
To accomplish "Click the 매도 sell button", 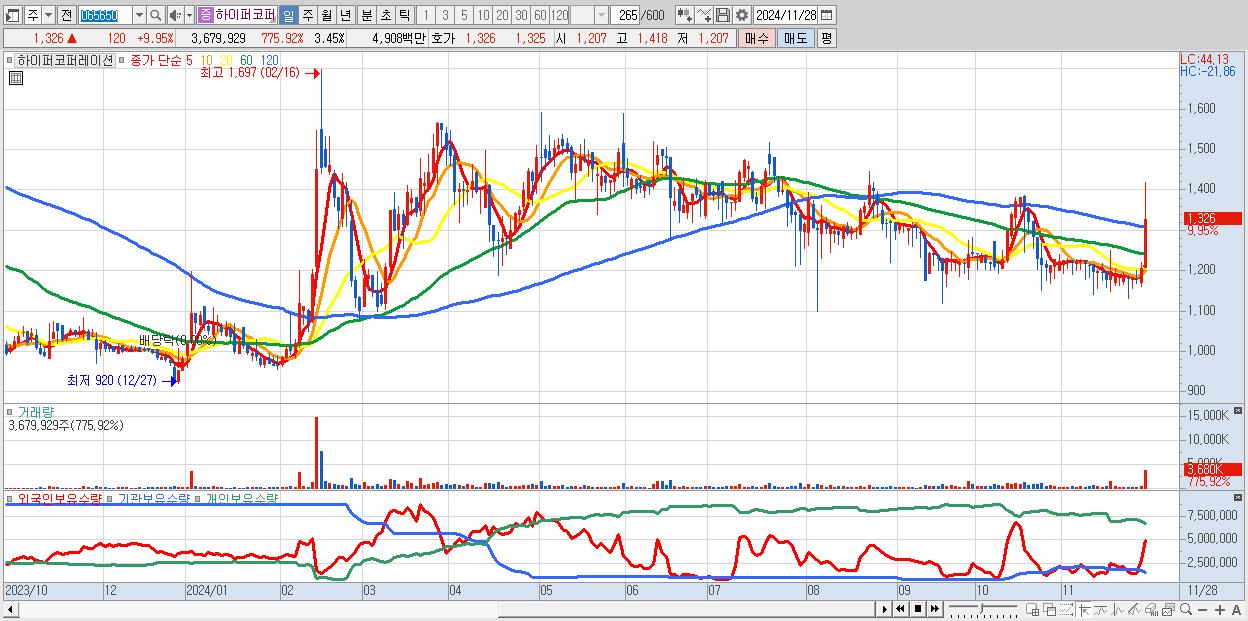I will [x=796, y=38].
